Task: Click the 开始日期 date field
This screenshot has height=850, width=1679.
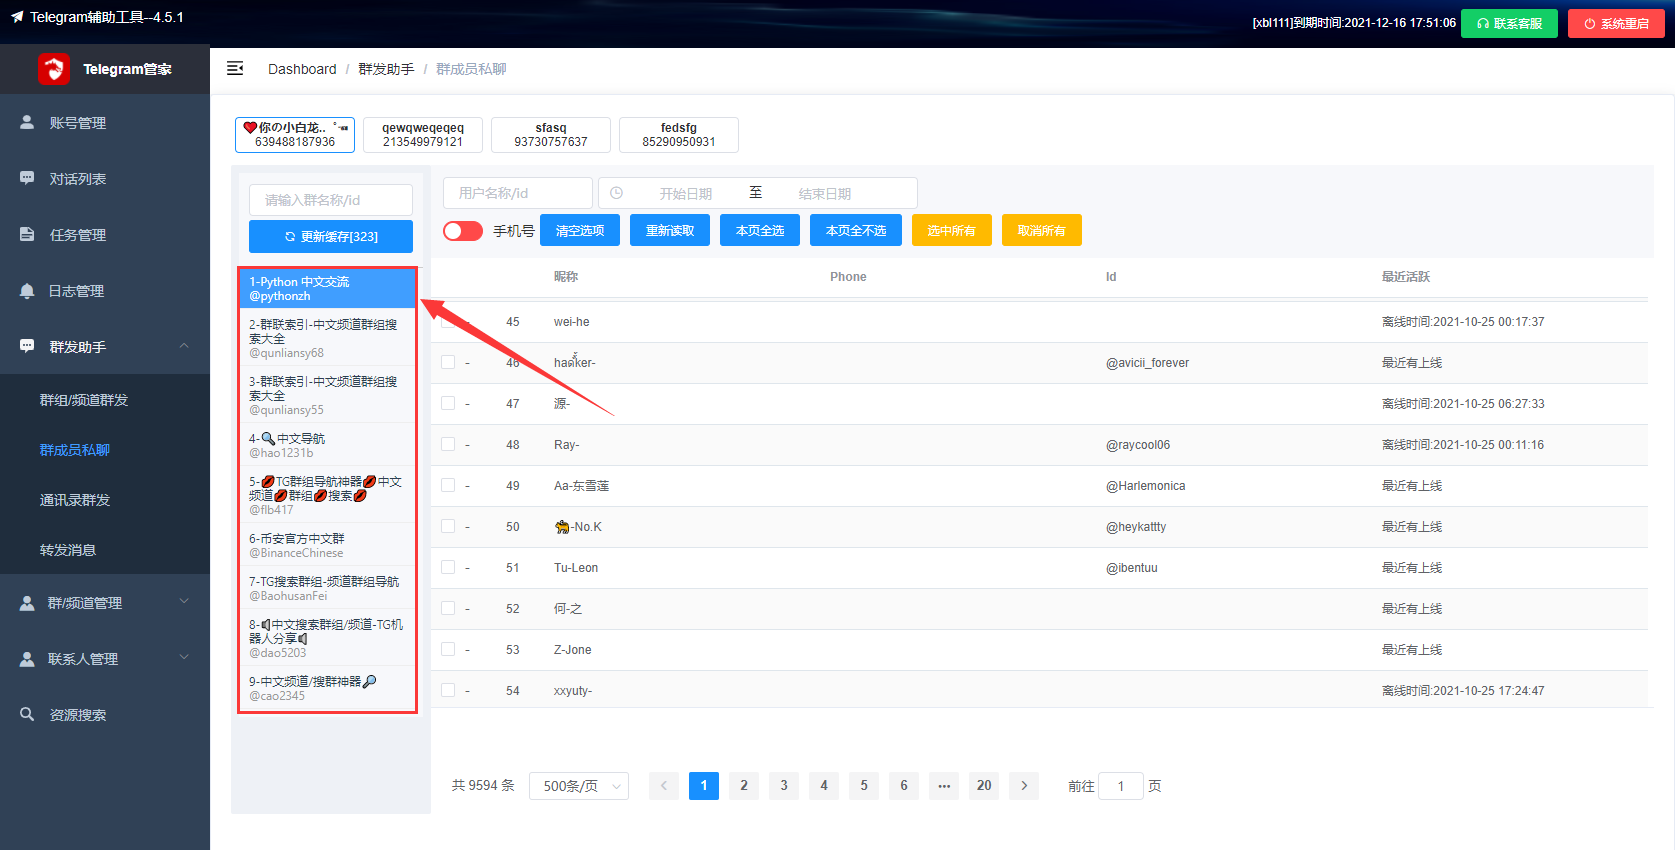Action: tap(686, 193)
